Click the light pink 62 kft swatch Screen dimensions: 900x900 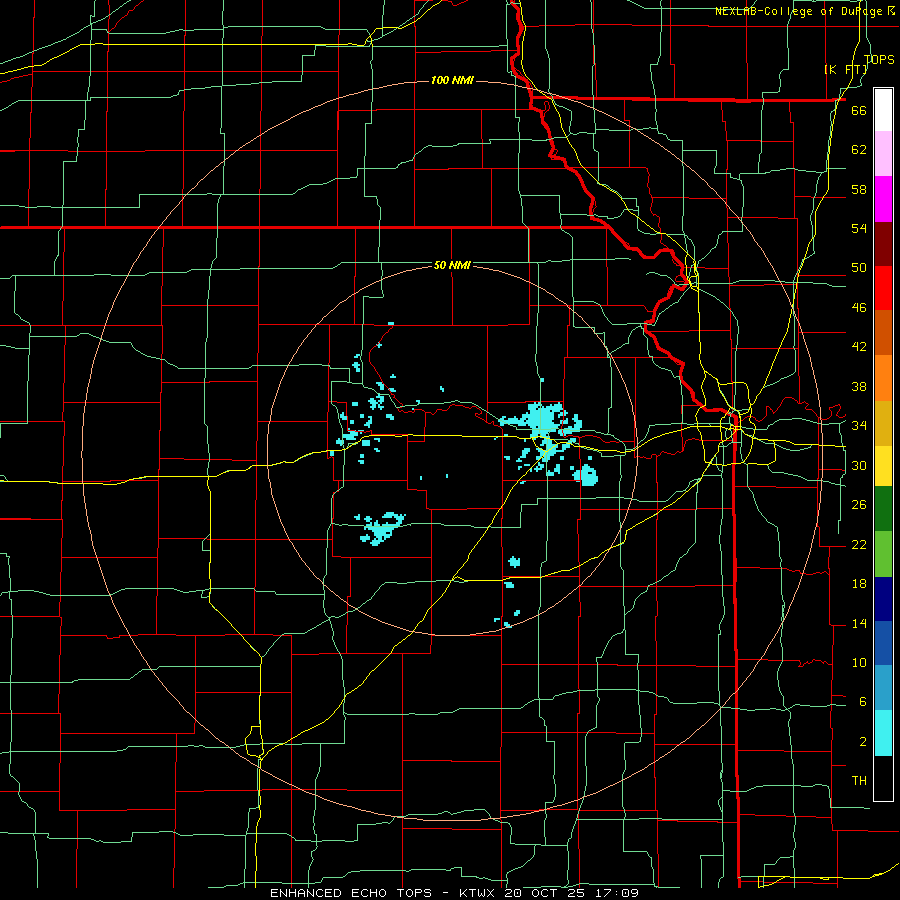[883, 154]
